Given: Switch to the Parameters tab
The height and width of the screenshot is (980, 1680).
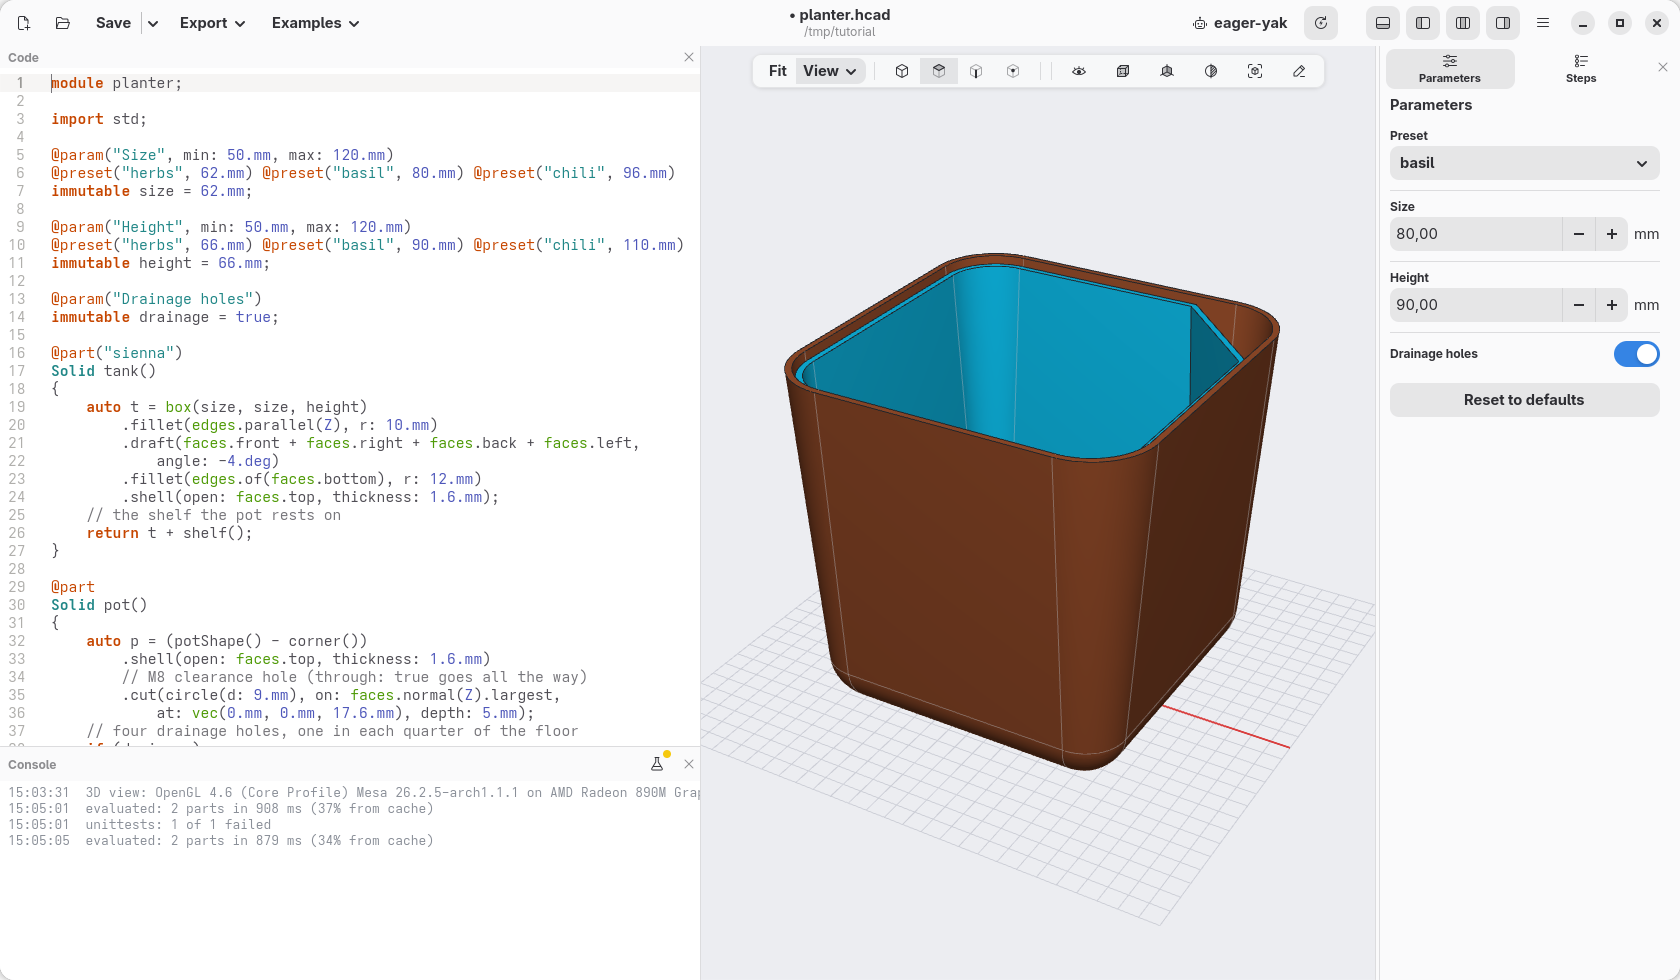Looking at the screenshot, I should click(1450, 69).
